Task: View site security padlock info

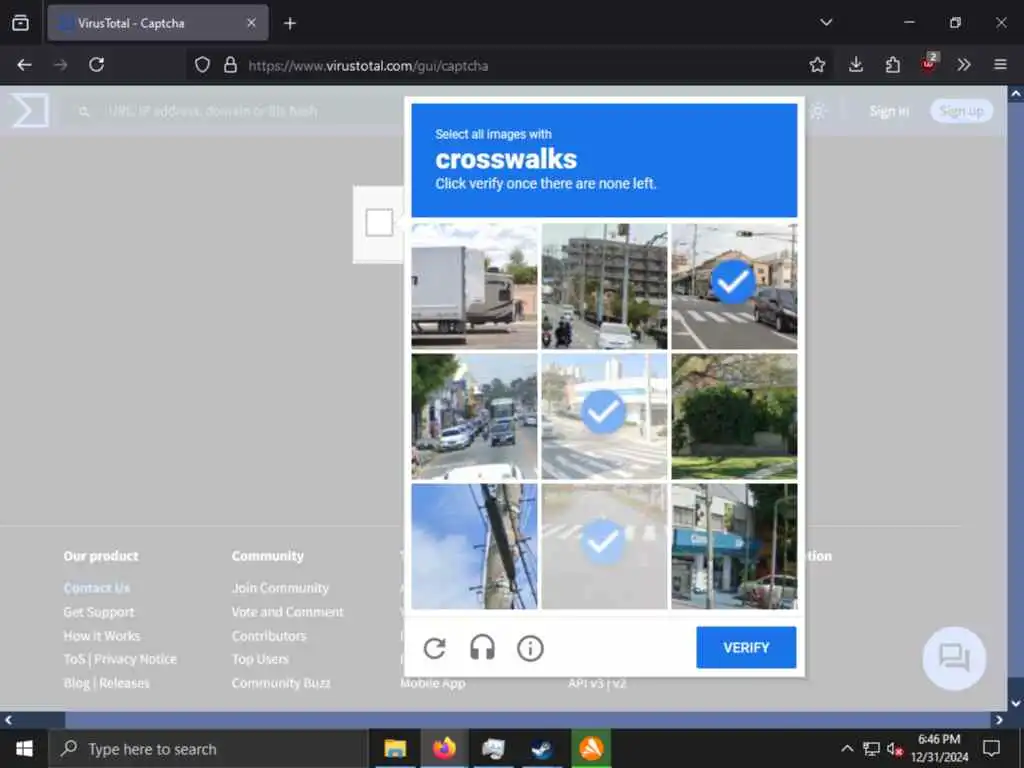Action: tap(230, 65)
